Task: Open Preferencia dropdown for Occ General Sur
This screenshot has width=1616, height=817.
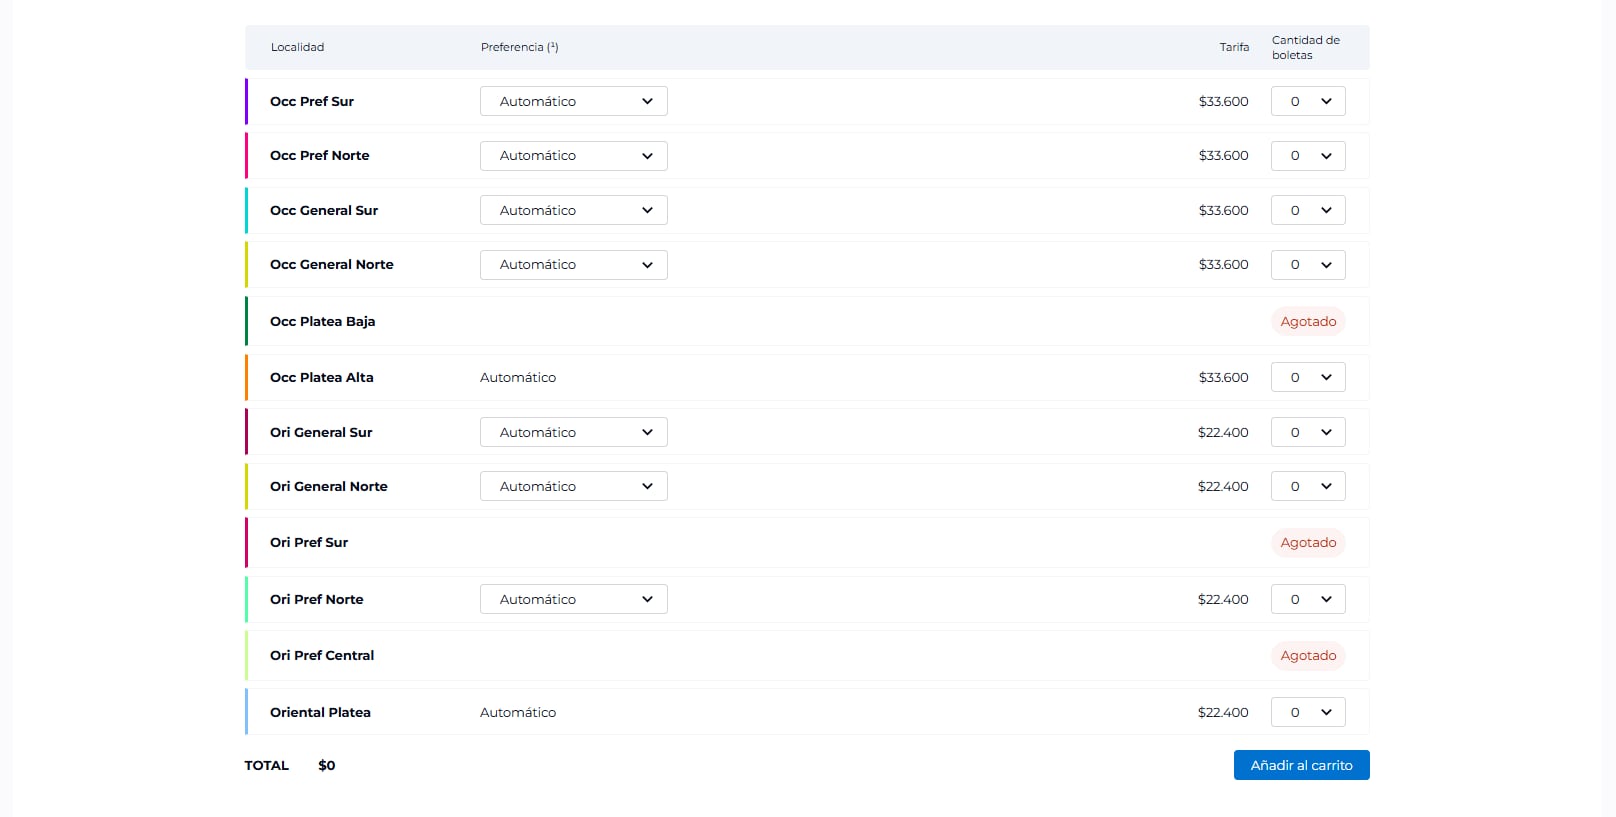Action: pyautogui.click(x=574, y=210)
